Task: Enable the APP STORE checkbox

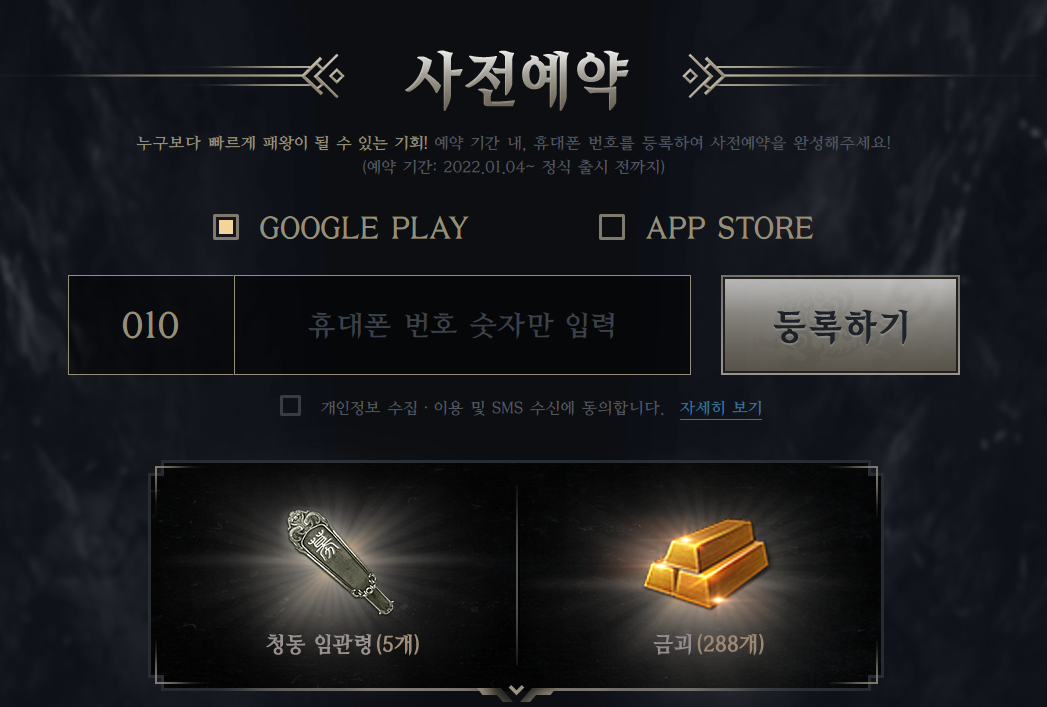Action: coord(612,227)
